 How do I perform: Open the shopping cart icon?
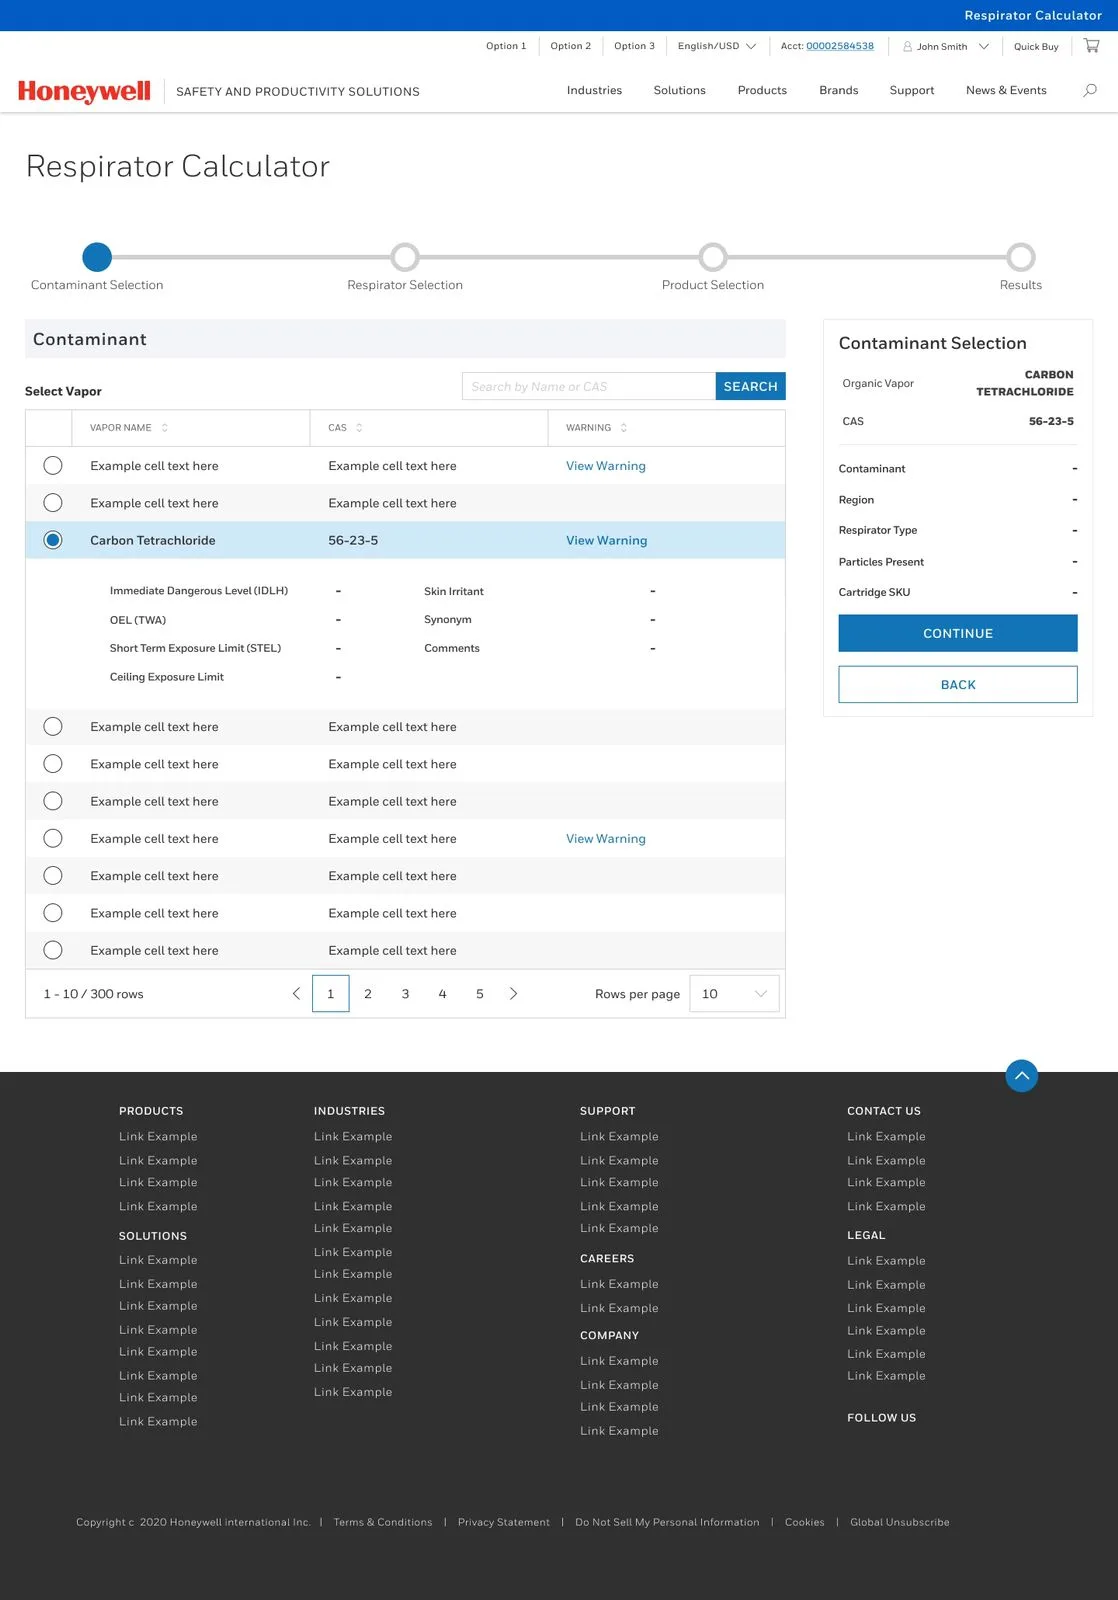tap(1091, 46)
